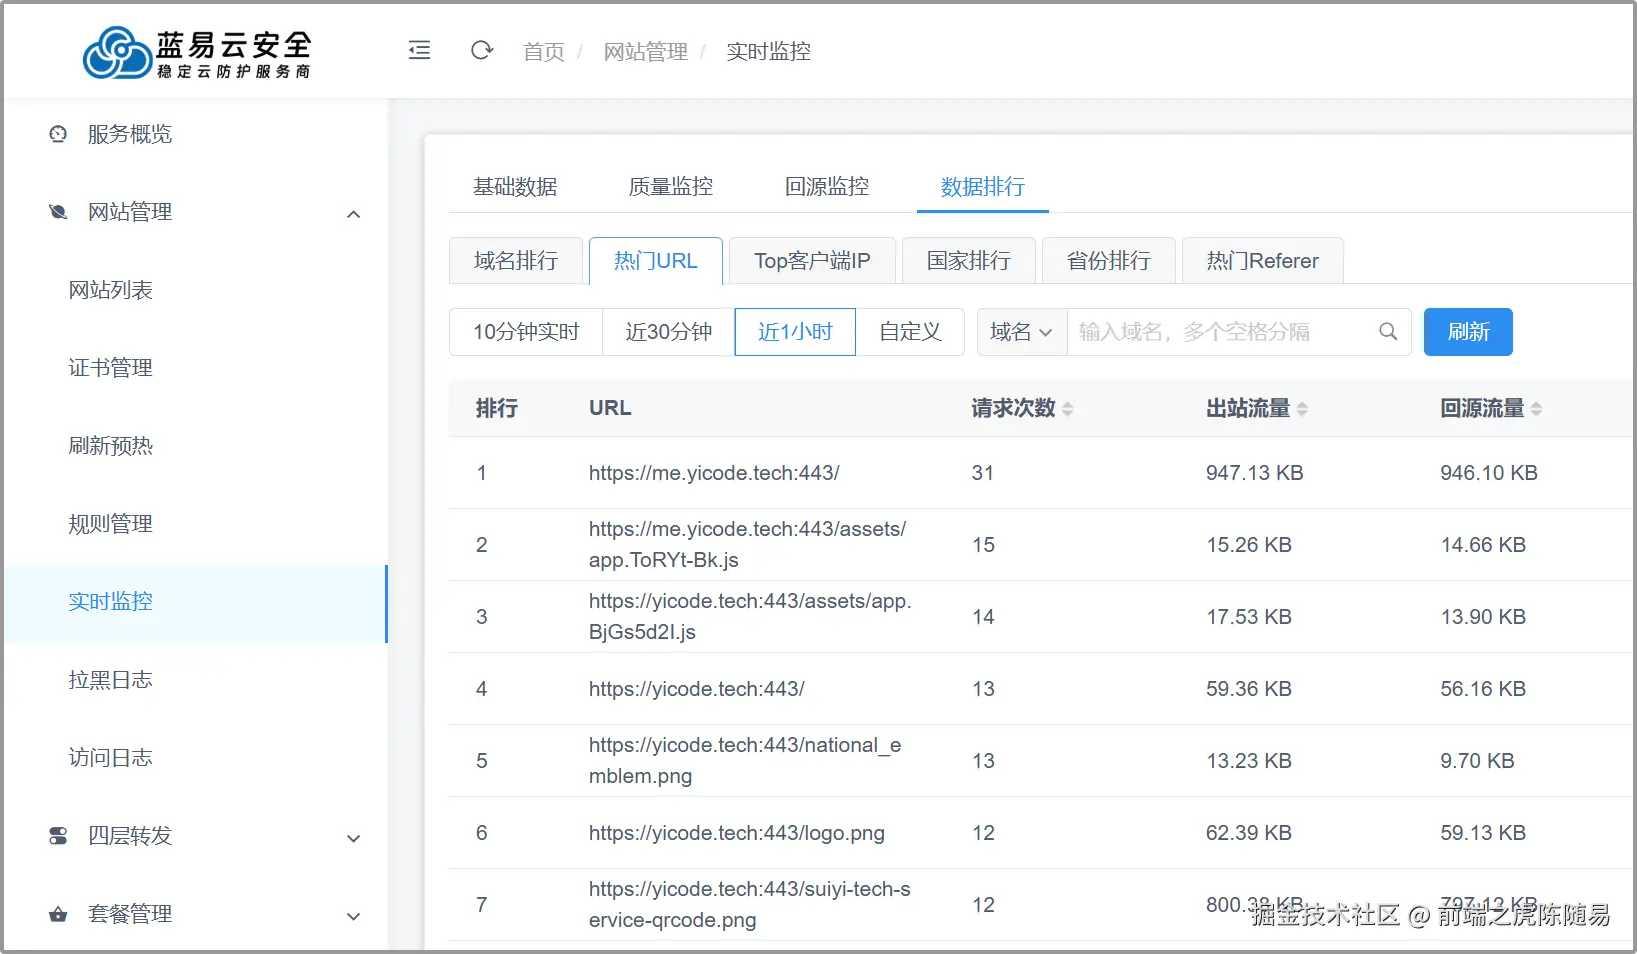Sort by 请求次数 column arrows
Image resolution: width=1637 pixels, height=954 pixels.
1068,409
